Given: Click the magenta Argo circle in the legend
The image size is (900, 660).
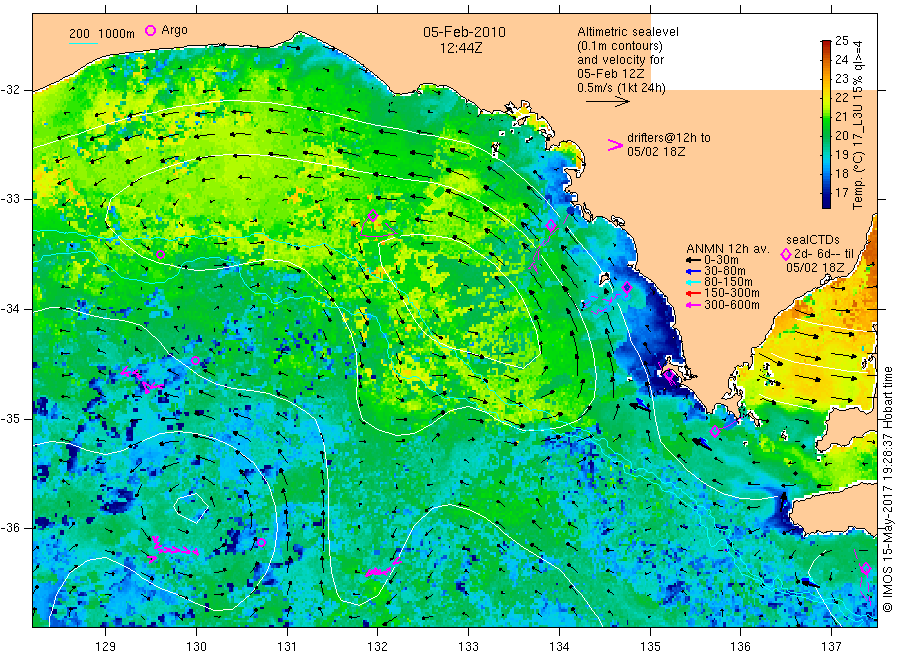Looking at the screenshot, I should click(150, 30).
